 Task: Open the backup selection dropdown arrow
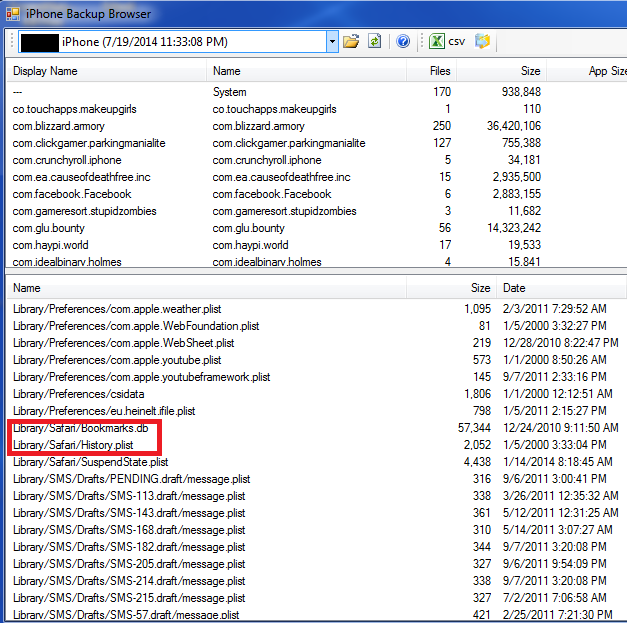[332, 42]
